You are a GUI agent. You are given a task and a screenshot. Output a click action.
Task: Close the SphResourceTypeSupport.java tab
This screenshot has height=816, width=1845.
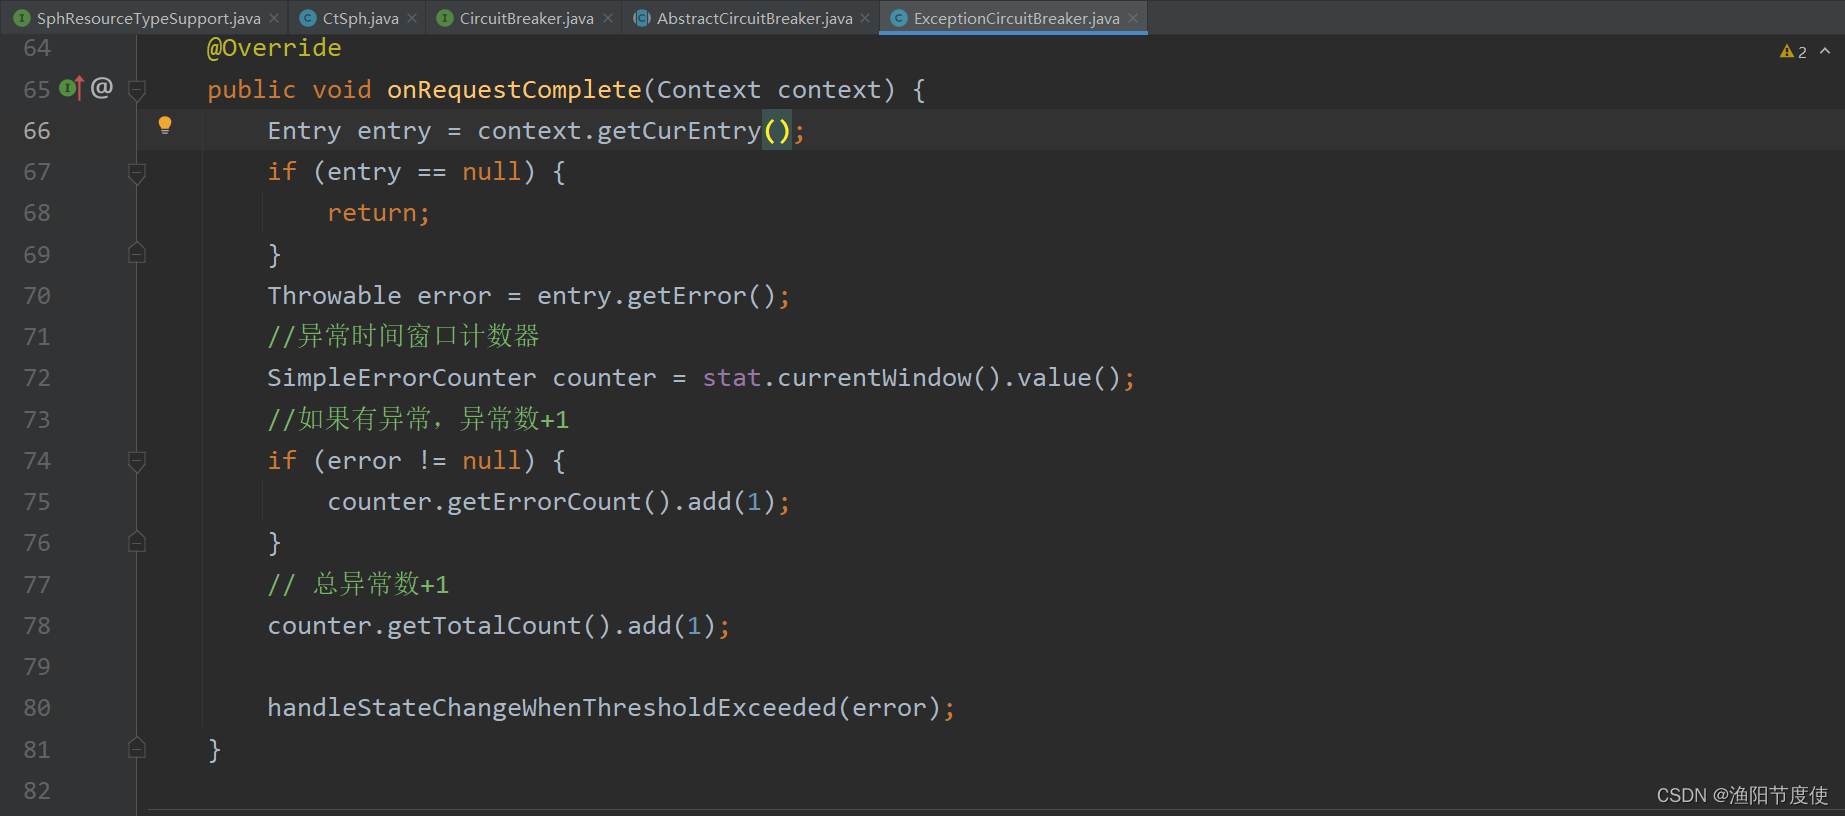coord(274,18)
